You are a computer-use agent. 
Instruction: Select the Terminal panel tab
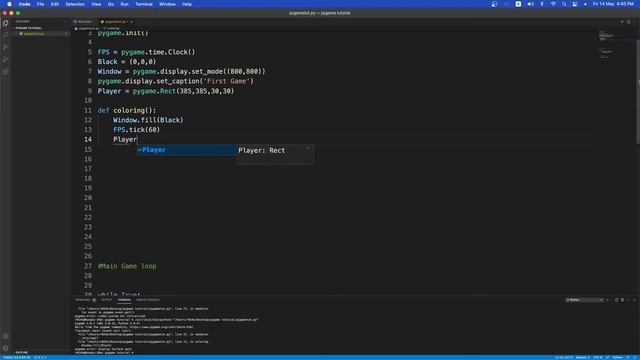pos(124,300)
